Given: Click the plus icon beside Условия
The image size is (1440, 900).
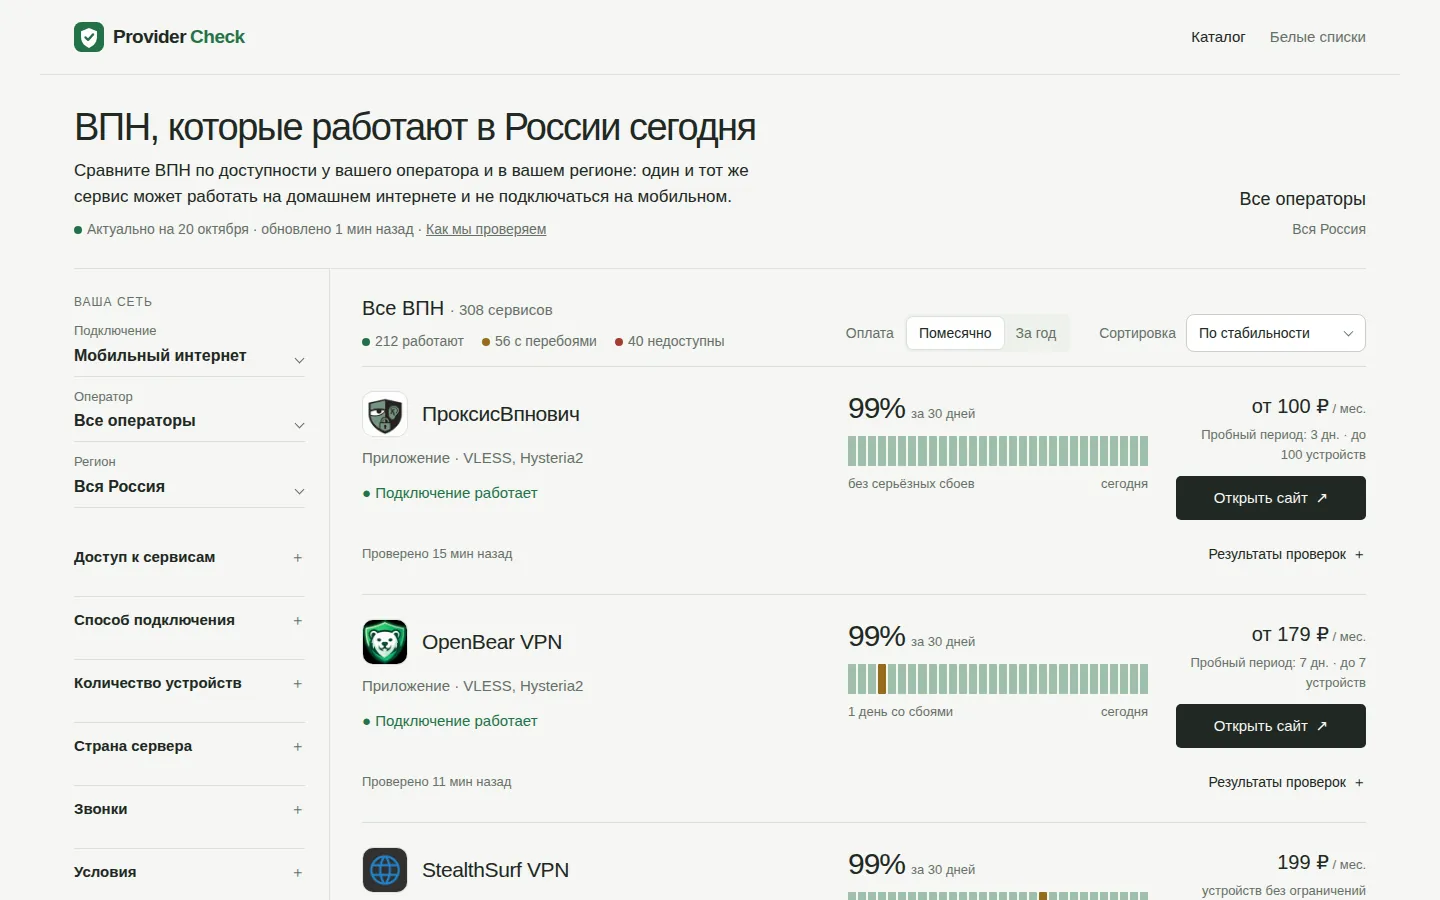Looking at the screenshot, I should 298,873.
